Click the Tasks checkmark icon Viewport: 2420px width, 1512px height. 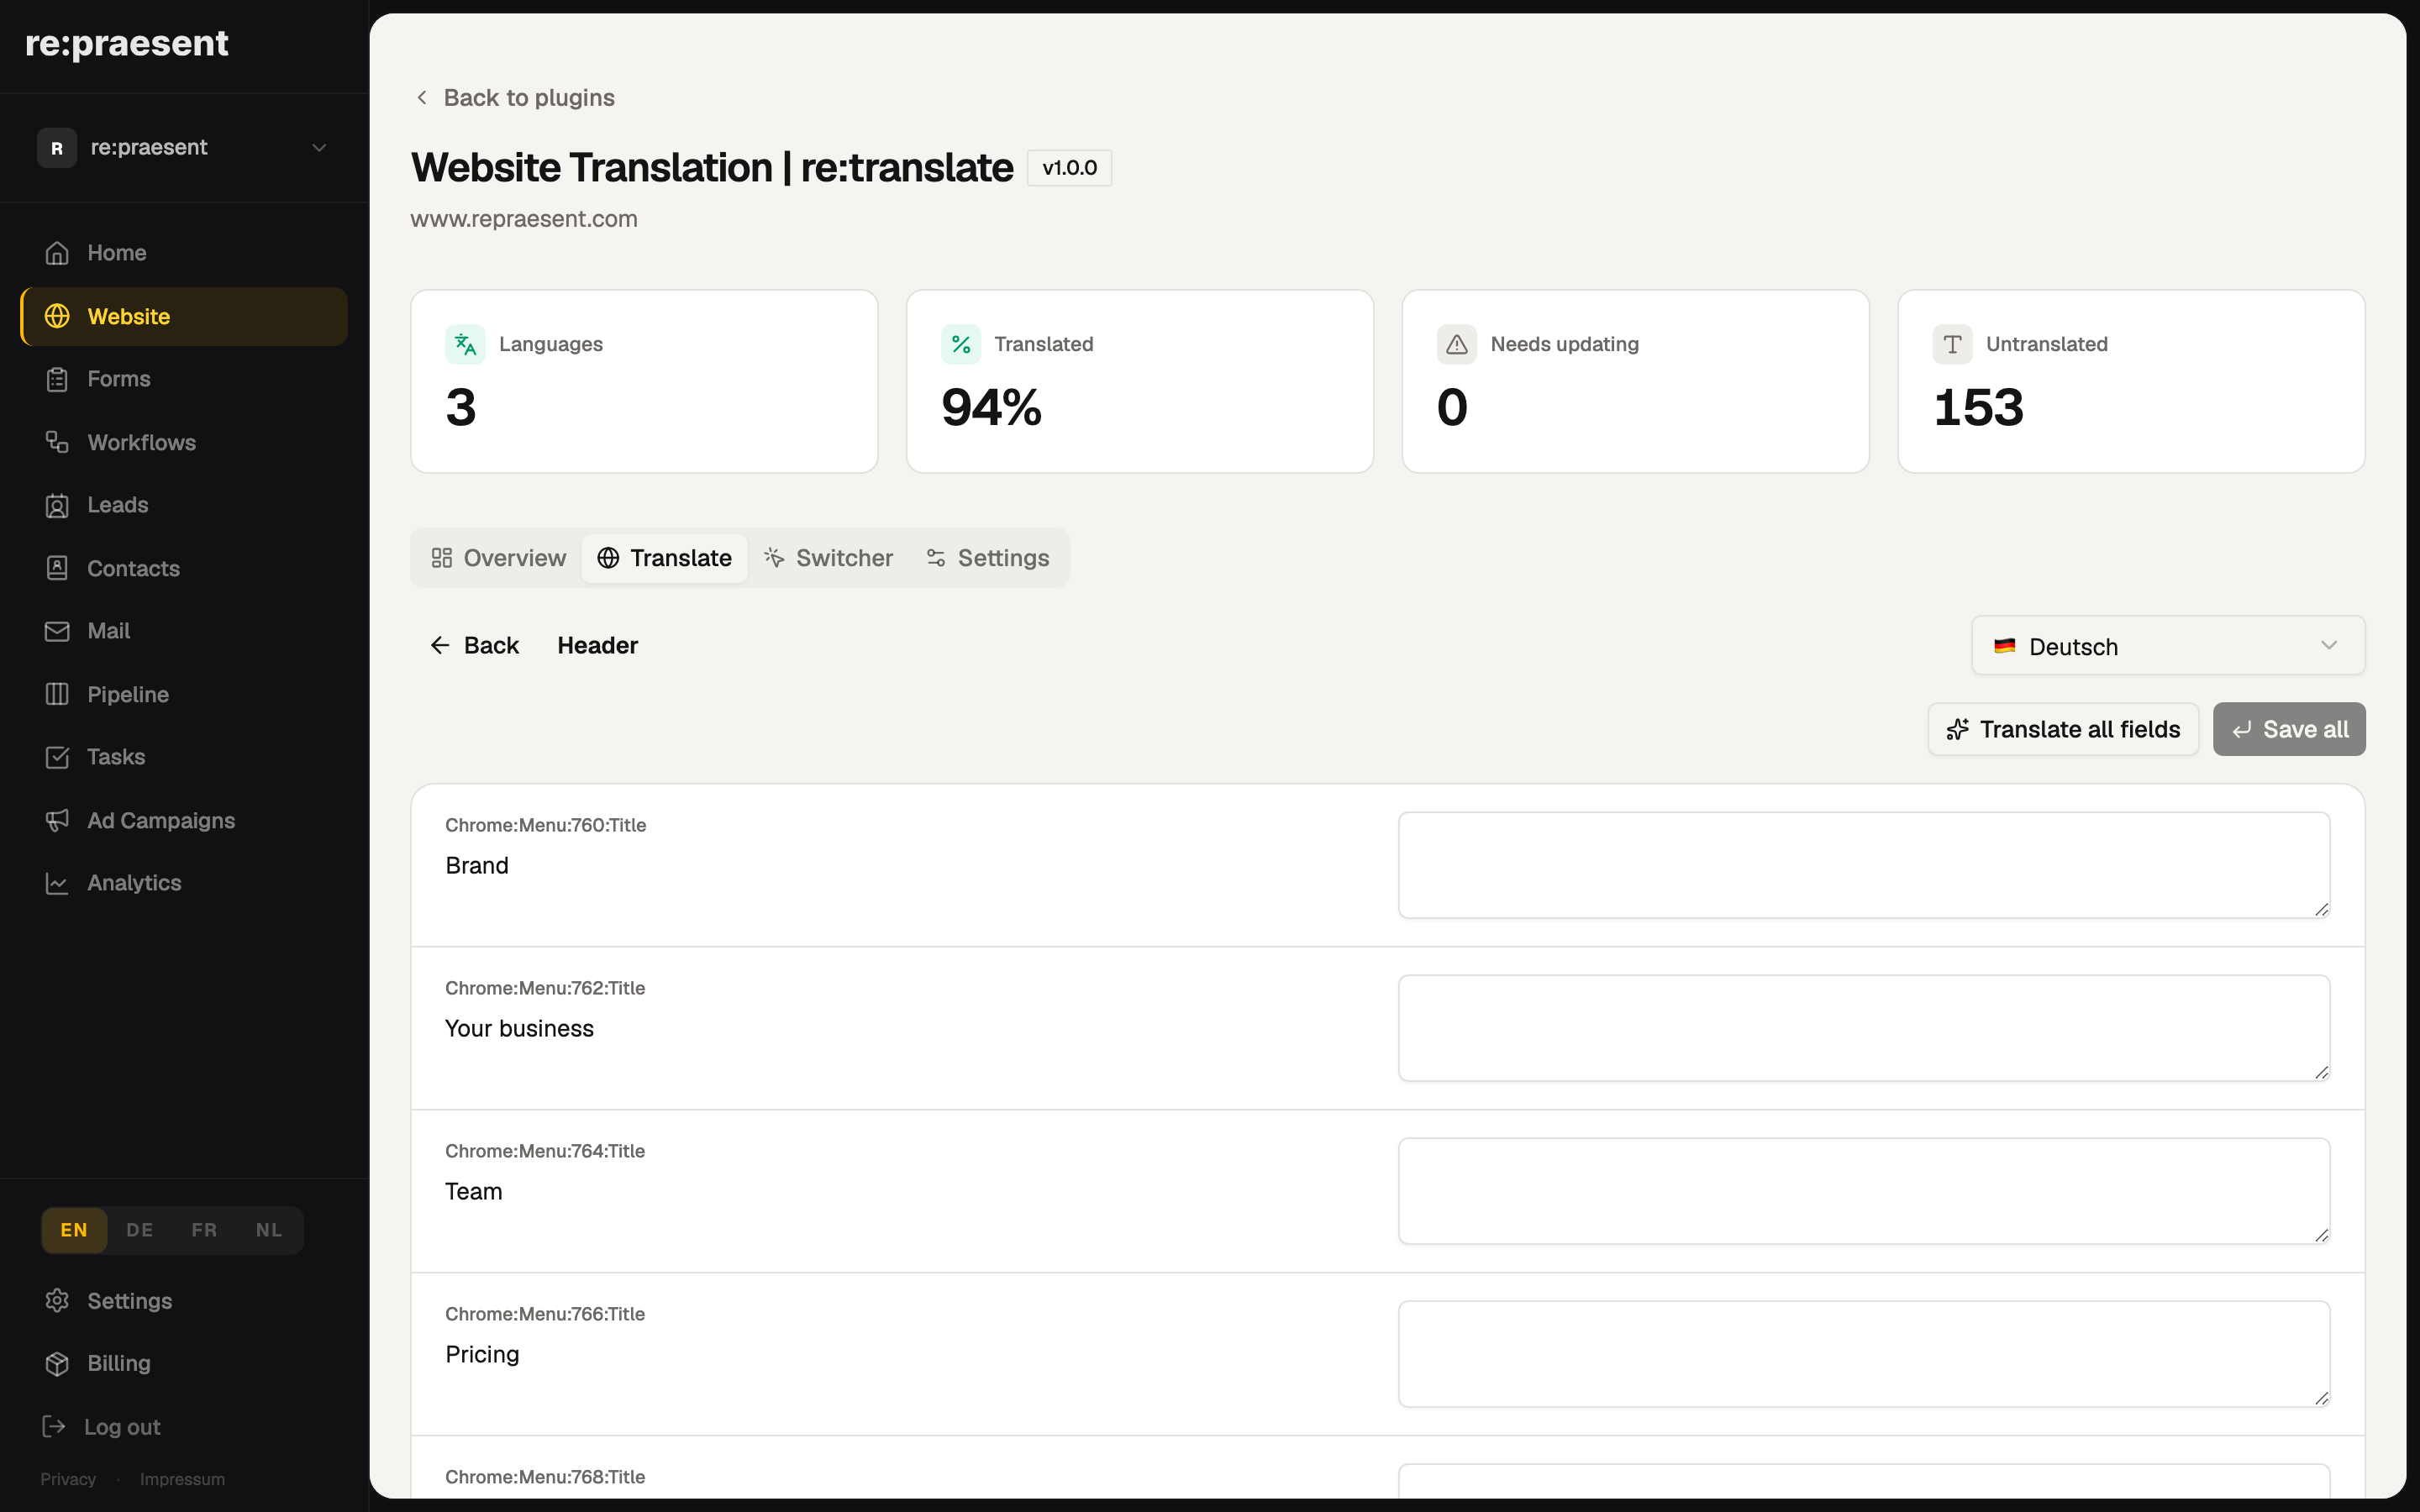pos(57,757)
